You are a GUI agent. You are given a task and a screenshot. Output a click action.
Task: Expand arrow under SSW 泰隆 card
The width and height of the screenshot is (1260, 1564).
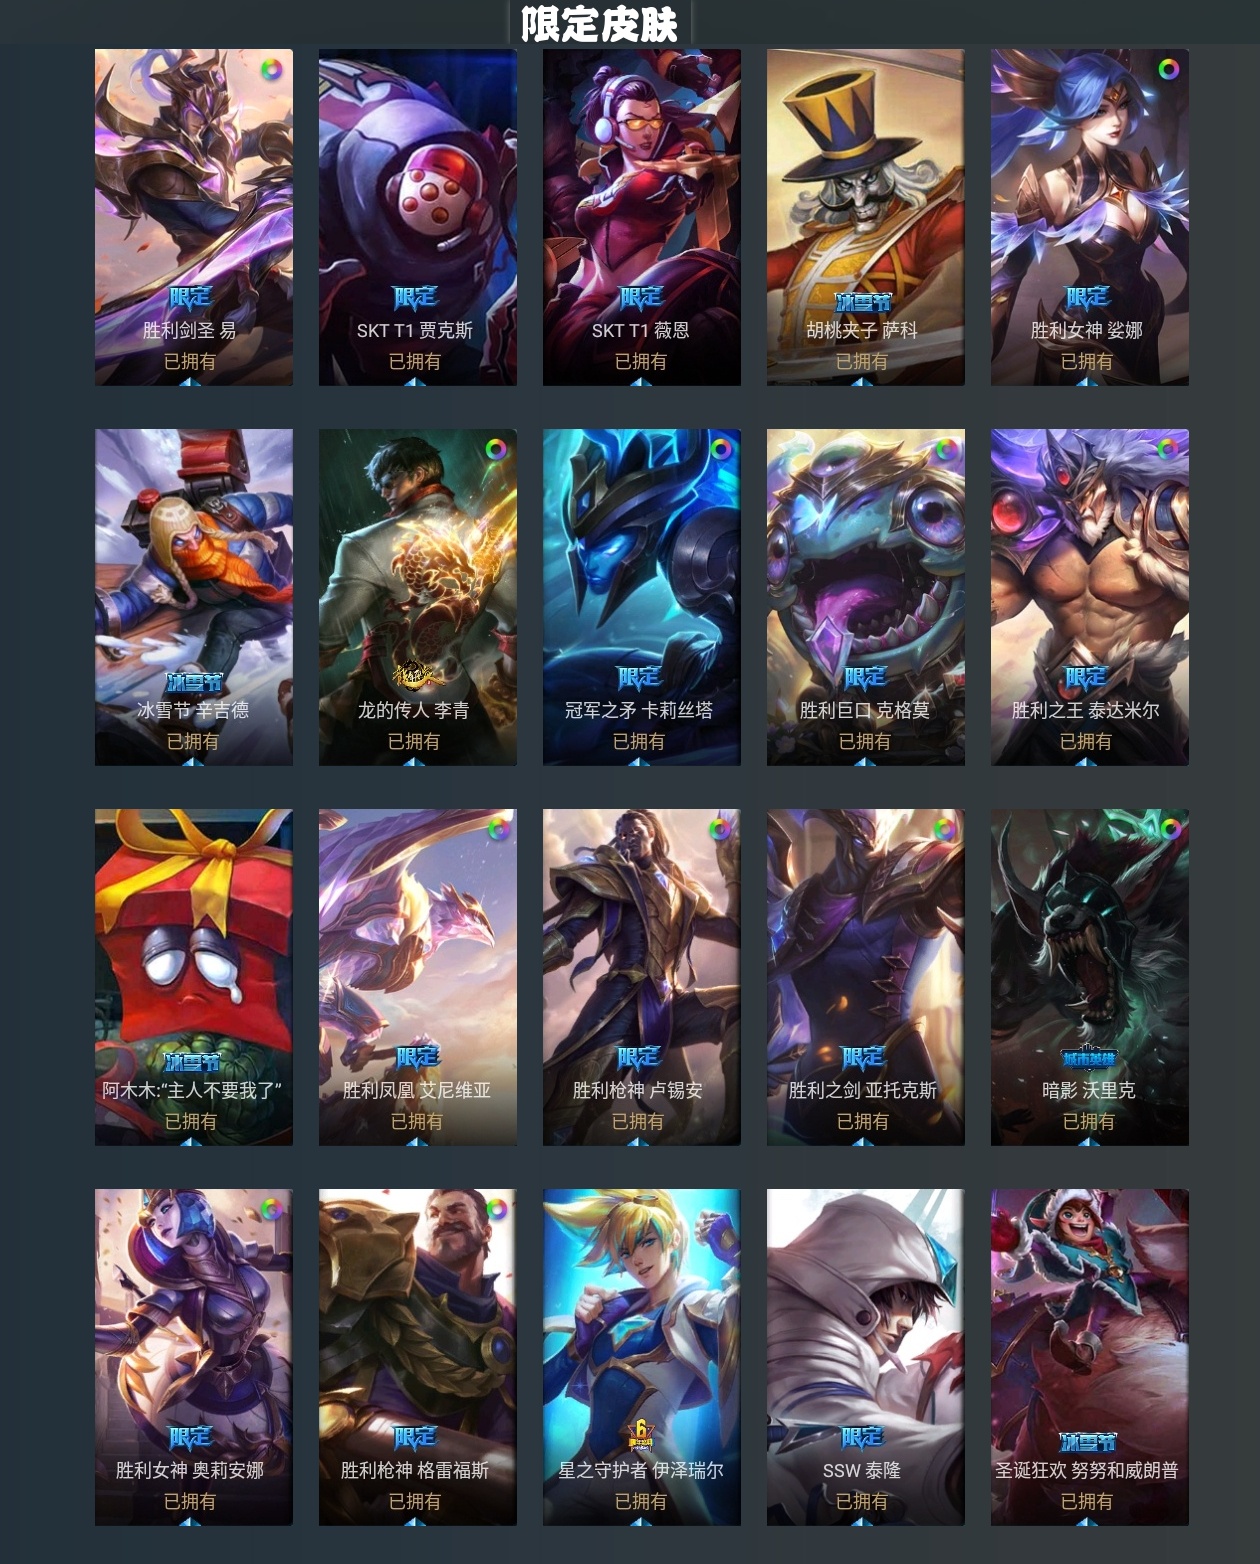(864, 1521)
